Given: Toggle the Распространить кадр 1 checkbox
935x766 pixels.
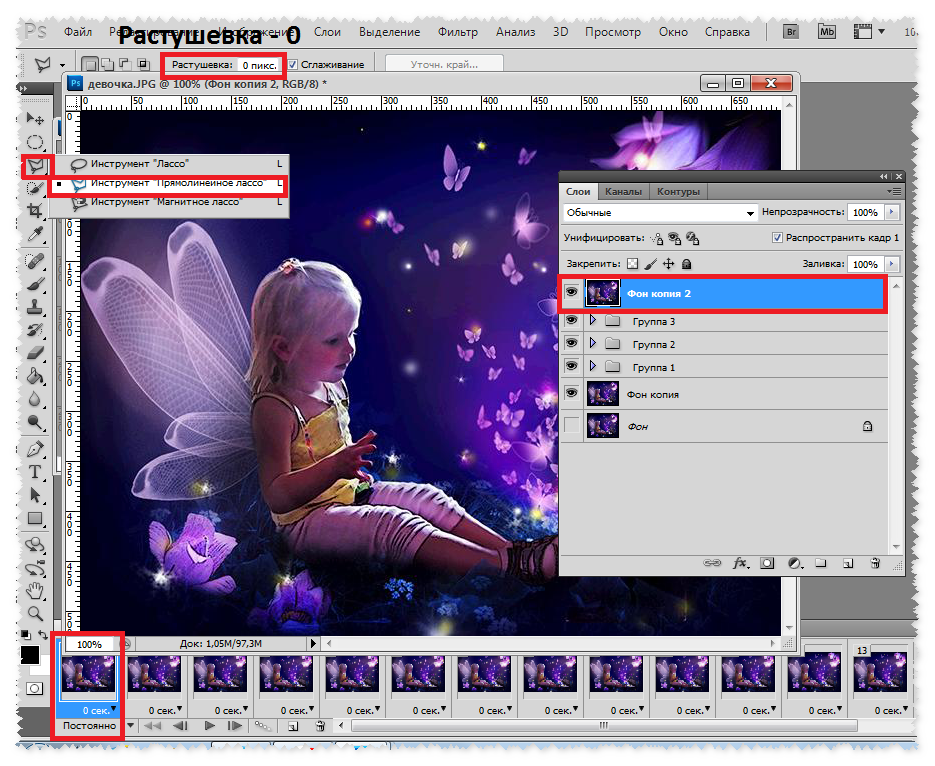Looking at the screenshot, I should click(777, 237).
